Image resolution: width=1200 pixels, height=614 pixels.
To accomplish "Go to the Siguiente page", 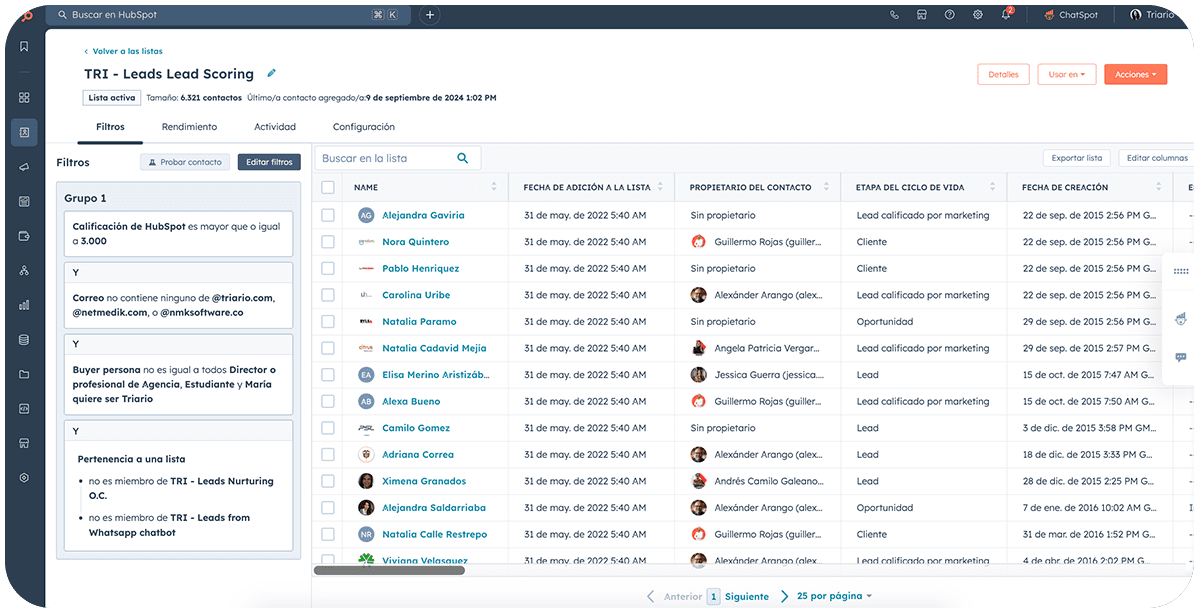I will click(x=747, y=597).
